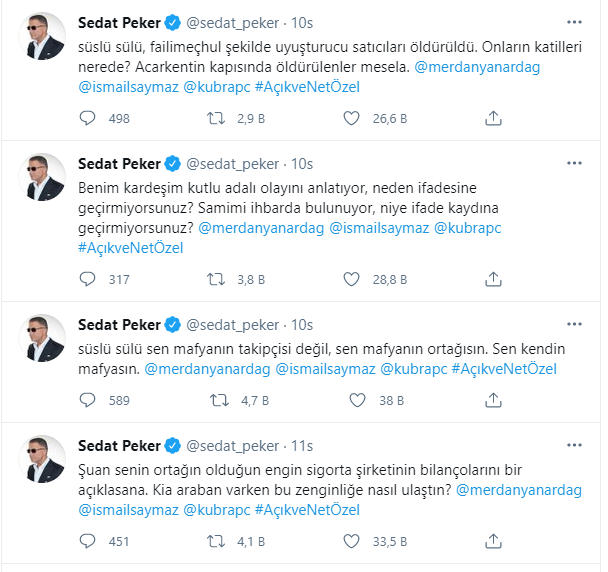Viewport: 608px width, 572px height.
Task: Open #AçıkveNetÖzel hashtag in the last tweet
Action: coord(307,510)
